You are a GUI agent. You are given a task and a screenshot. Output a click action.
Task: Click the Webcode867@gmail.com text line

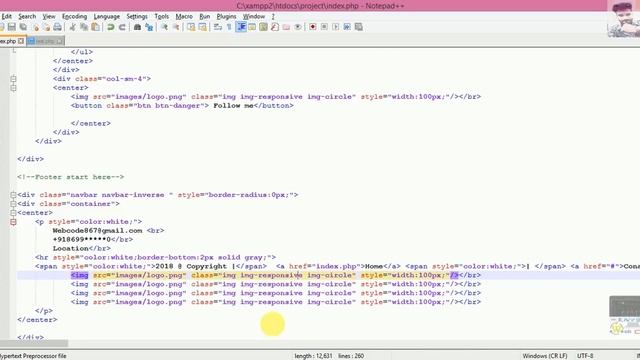pos(108,231)
